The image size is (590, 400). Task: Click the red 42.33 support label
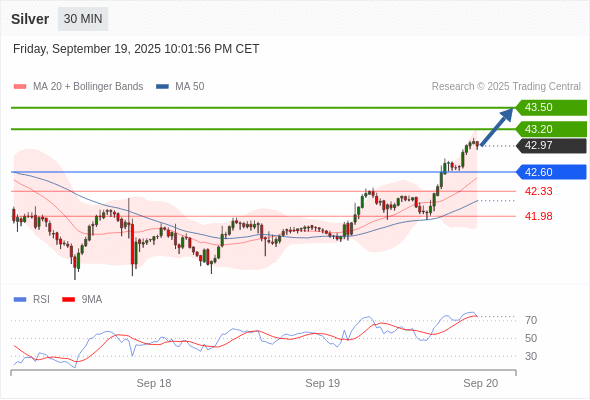[x=538, y=192]
